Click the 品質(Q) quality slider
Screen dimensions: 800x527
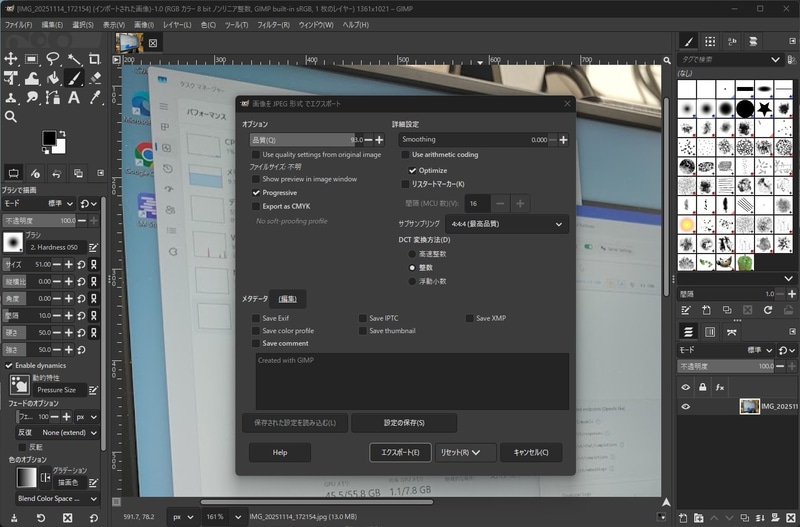(x=306, y=140)
